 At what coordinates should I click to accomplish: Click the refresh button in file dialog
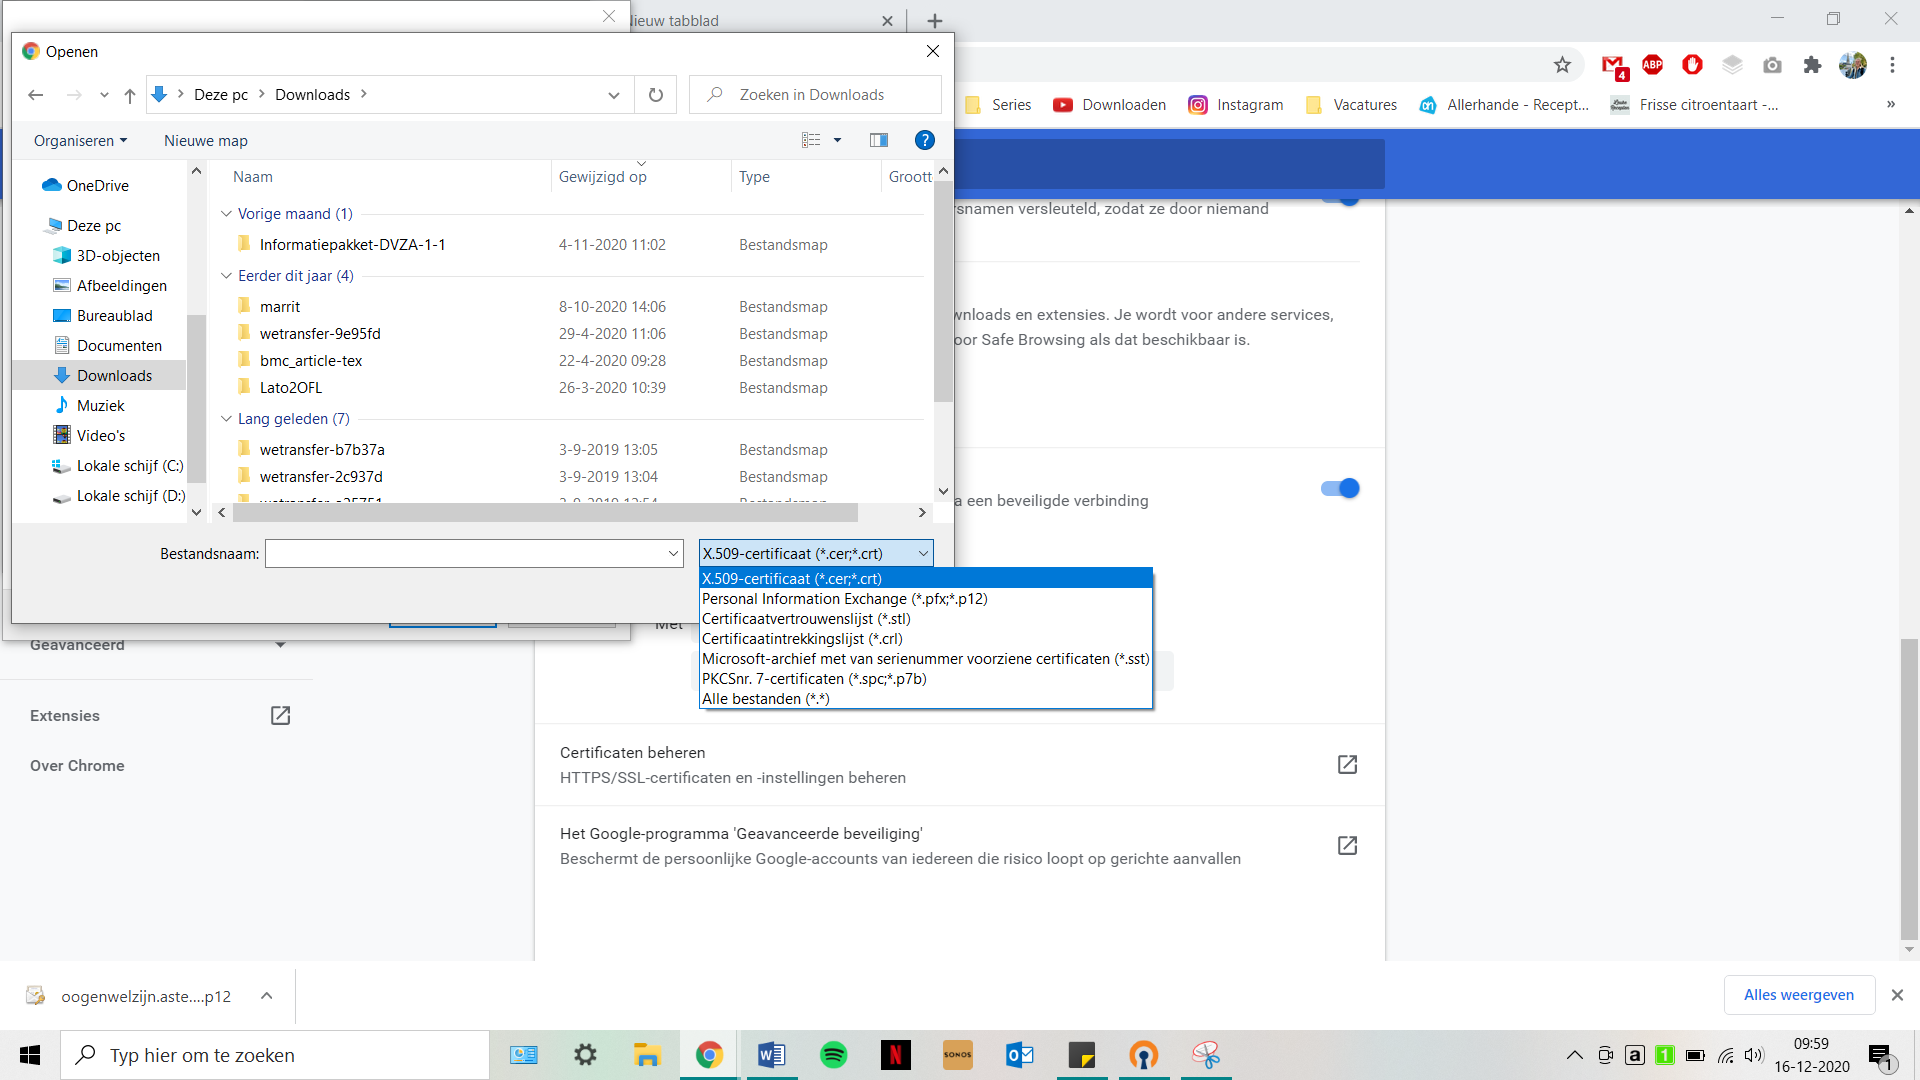pos(656,95)
